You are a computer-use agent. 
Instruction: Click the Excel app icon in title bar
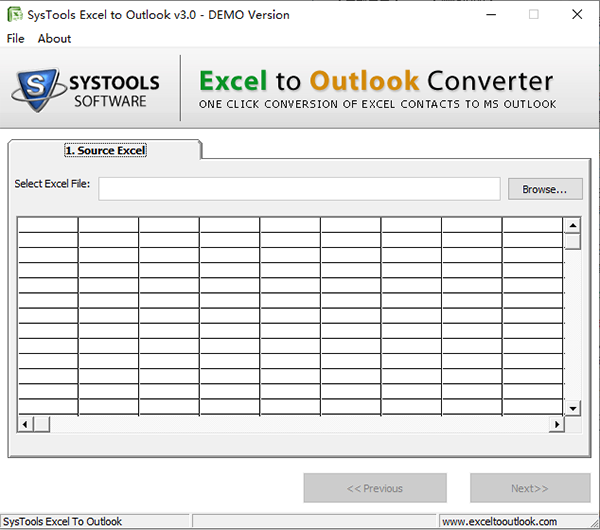tap(15, 15)
